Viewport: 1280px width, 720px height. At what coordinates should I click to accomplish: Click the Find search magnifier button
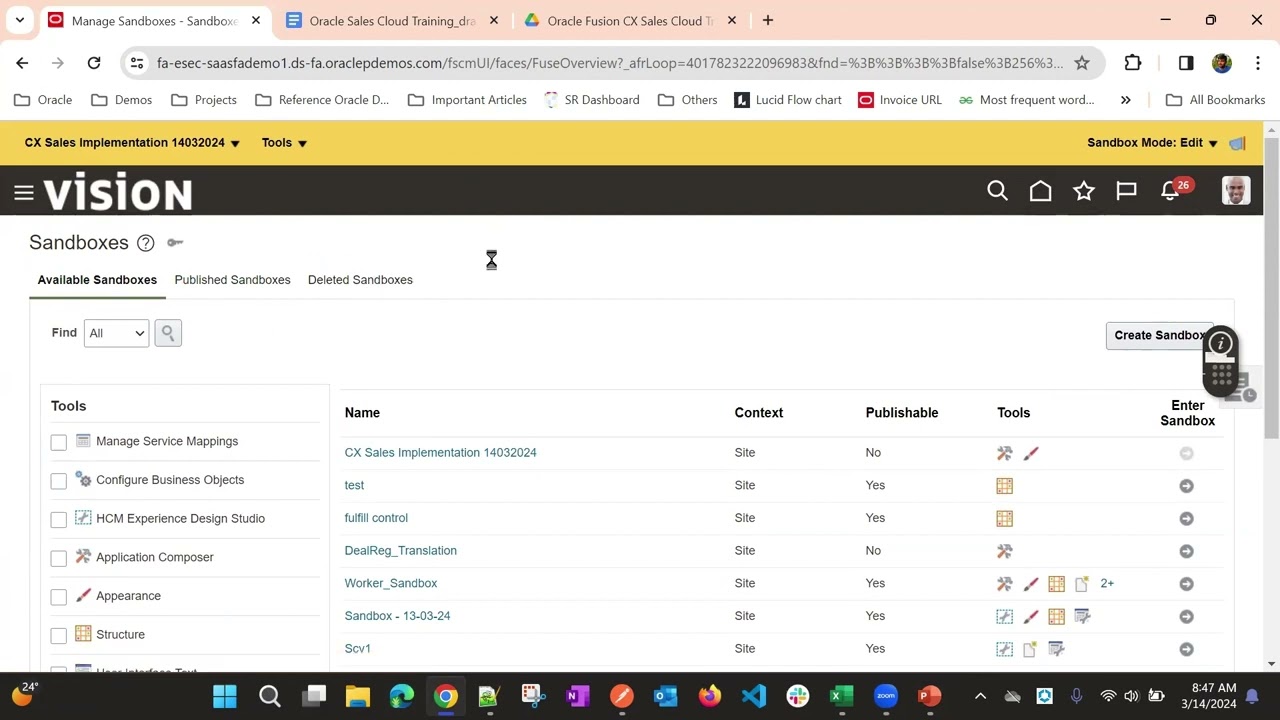tap(168, 333)
